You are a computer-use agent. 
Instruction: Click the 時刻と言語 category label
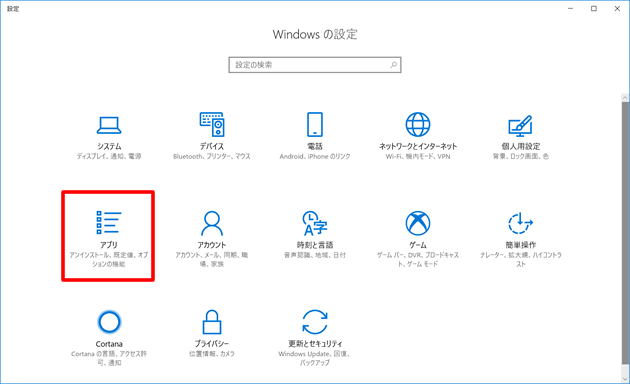tap(315, 245)
